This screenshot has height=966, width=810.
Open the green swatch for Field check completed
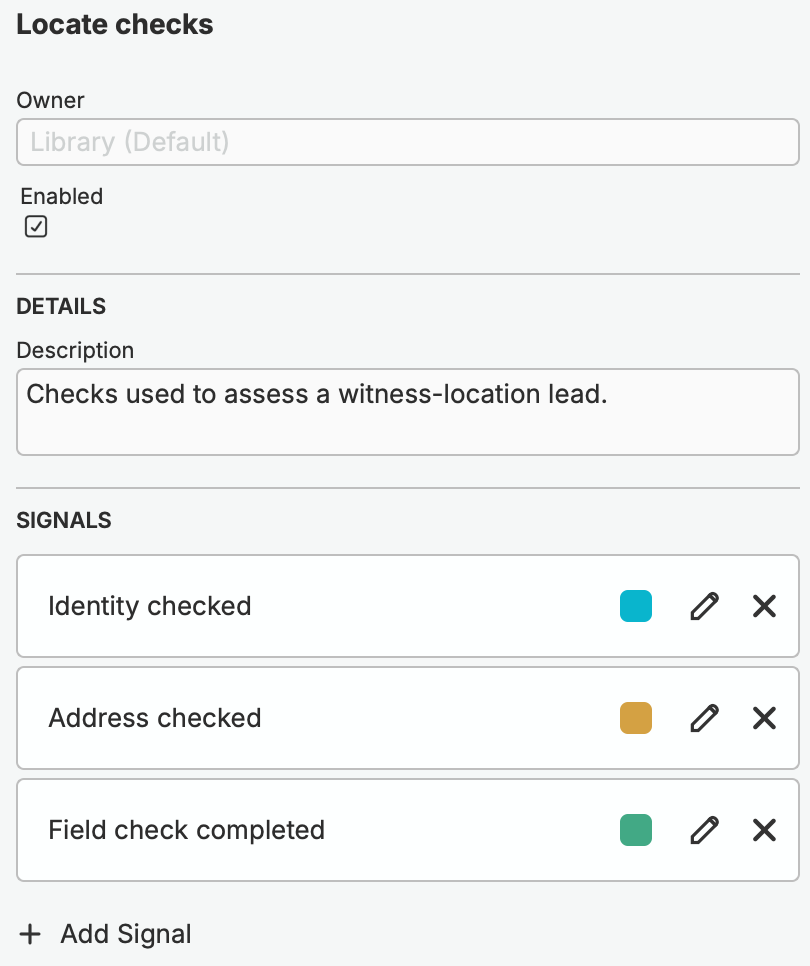click(x=636, y=830)
